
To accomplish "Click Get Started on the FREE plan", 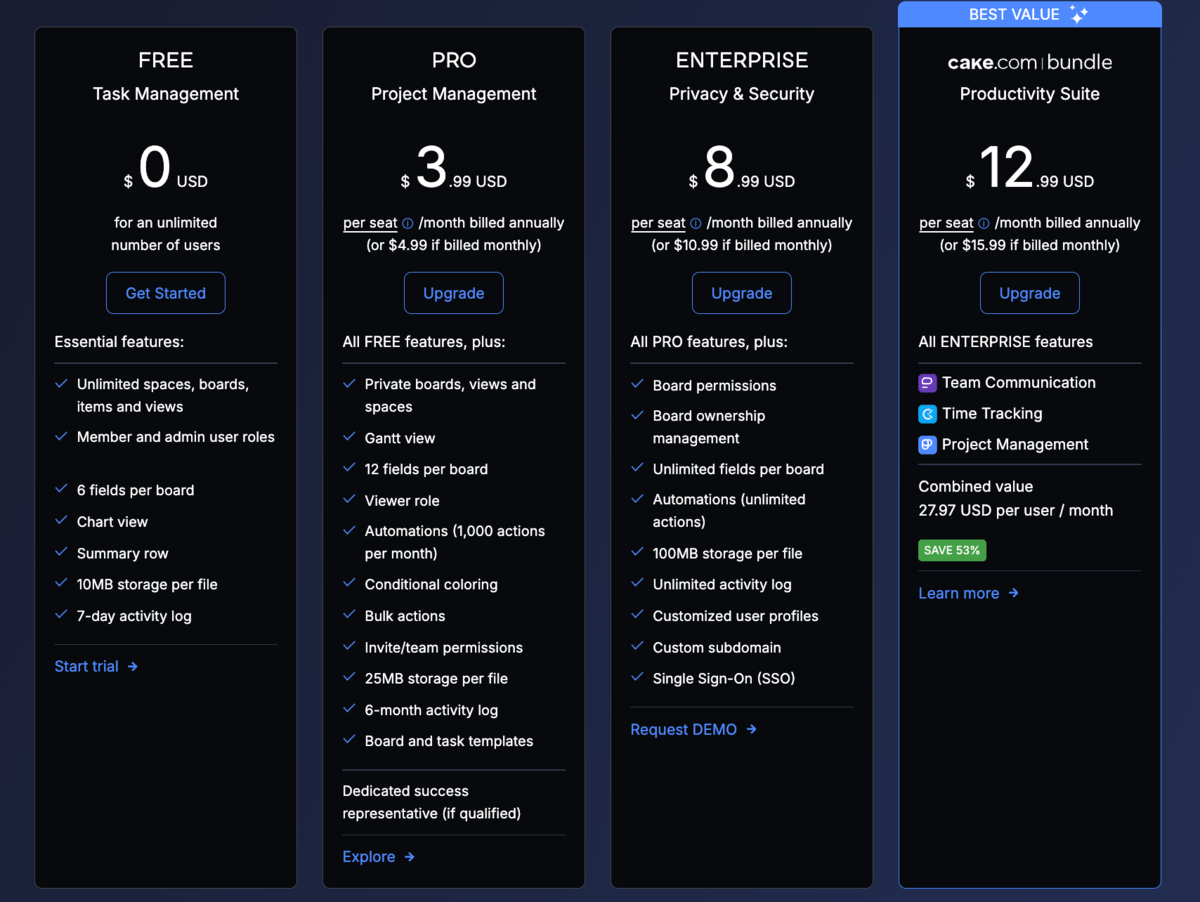I will pyautogui.click(x=165, y=292).
